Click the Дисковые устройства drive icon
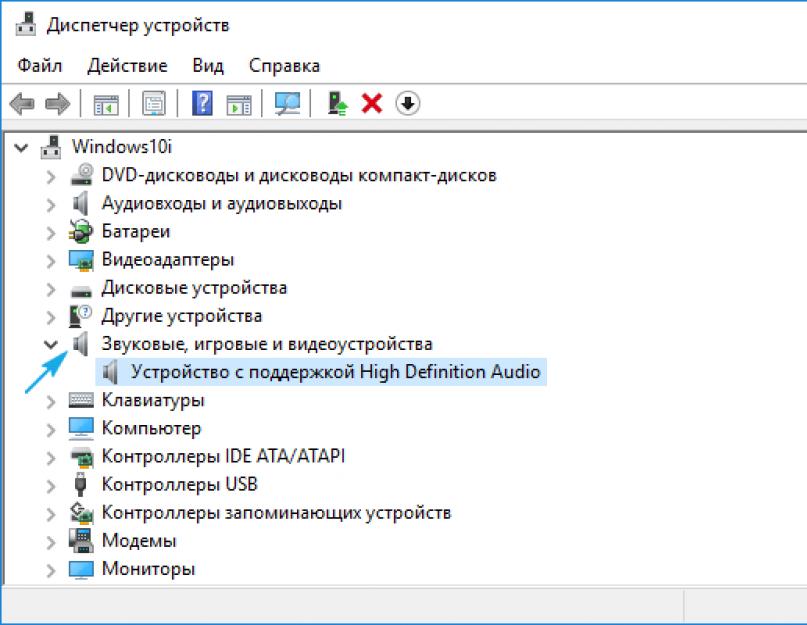 (x=81, y=291)
